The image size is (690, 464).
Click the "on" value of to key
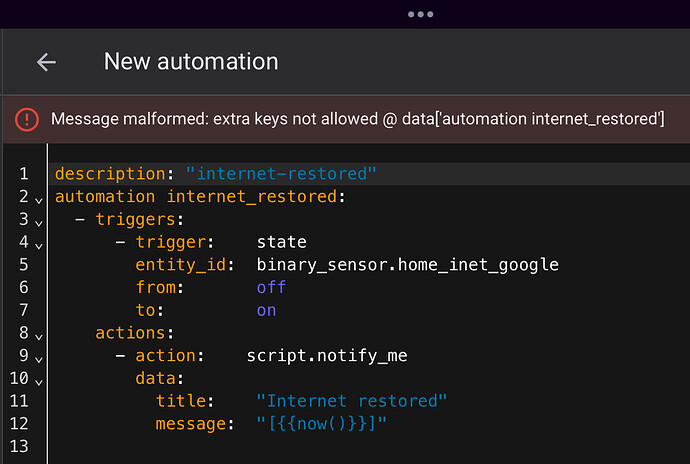click(x=266, y=310)
